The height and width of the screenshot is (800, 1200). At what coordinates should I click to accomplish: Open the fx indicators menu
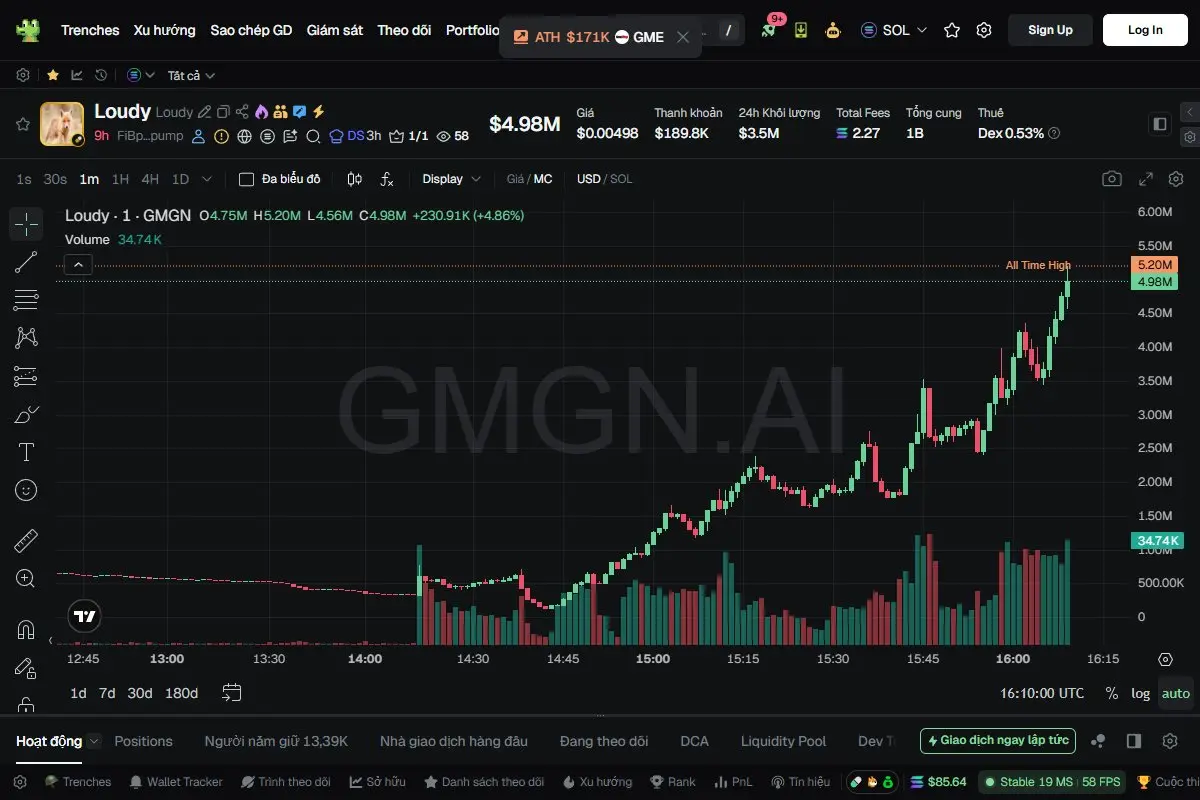387,179
